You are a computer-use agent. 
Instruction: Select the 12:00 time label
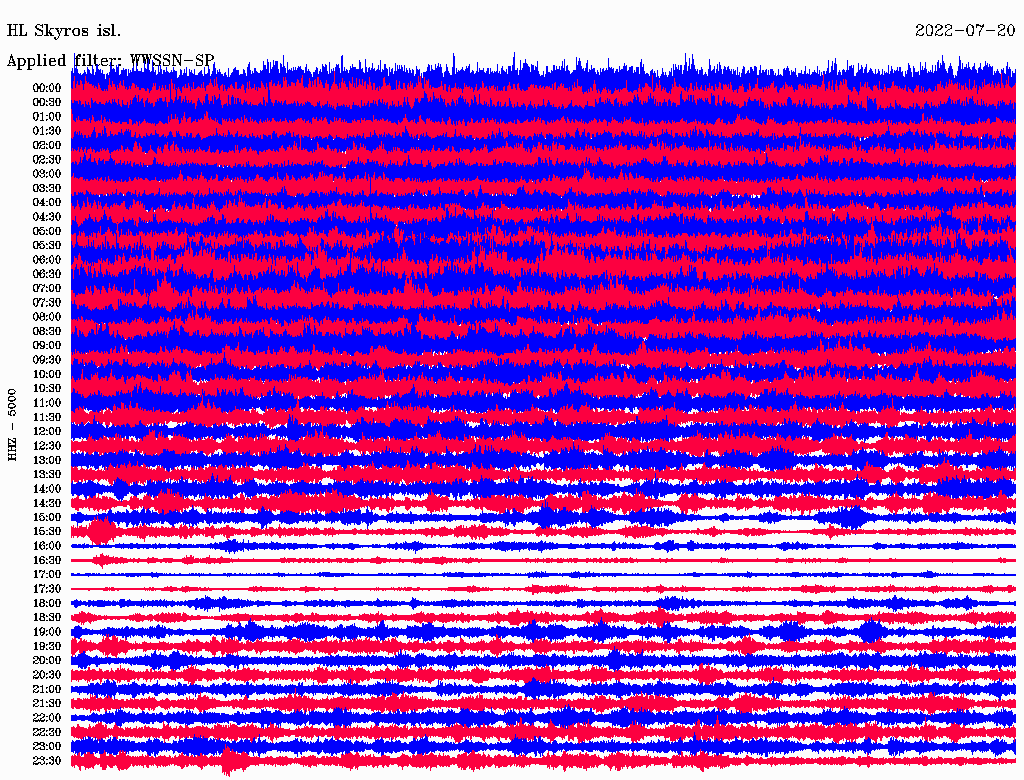point(47,432)
